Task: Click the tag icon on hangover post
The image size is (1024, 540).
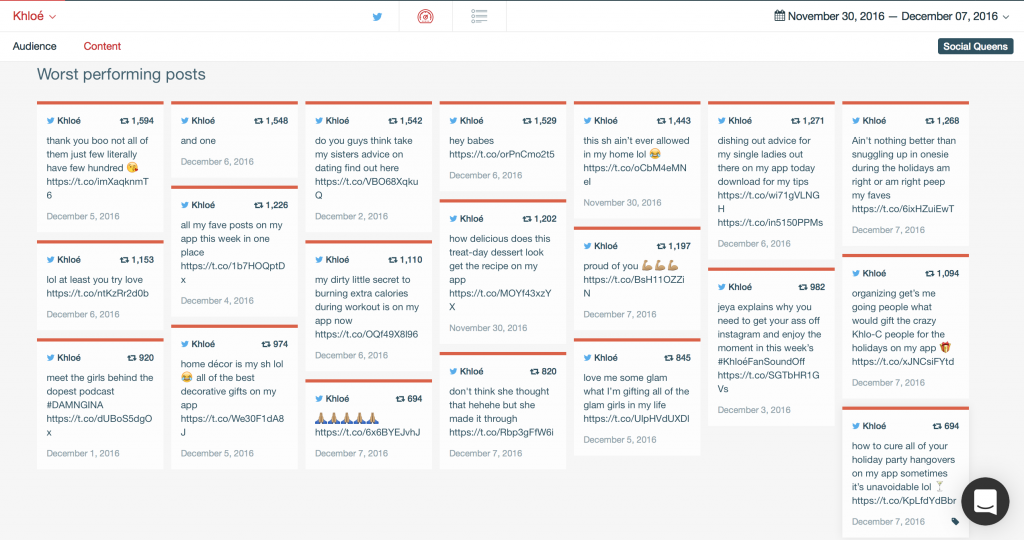Action: coord(954,521)
